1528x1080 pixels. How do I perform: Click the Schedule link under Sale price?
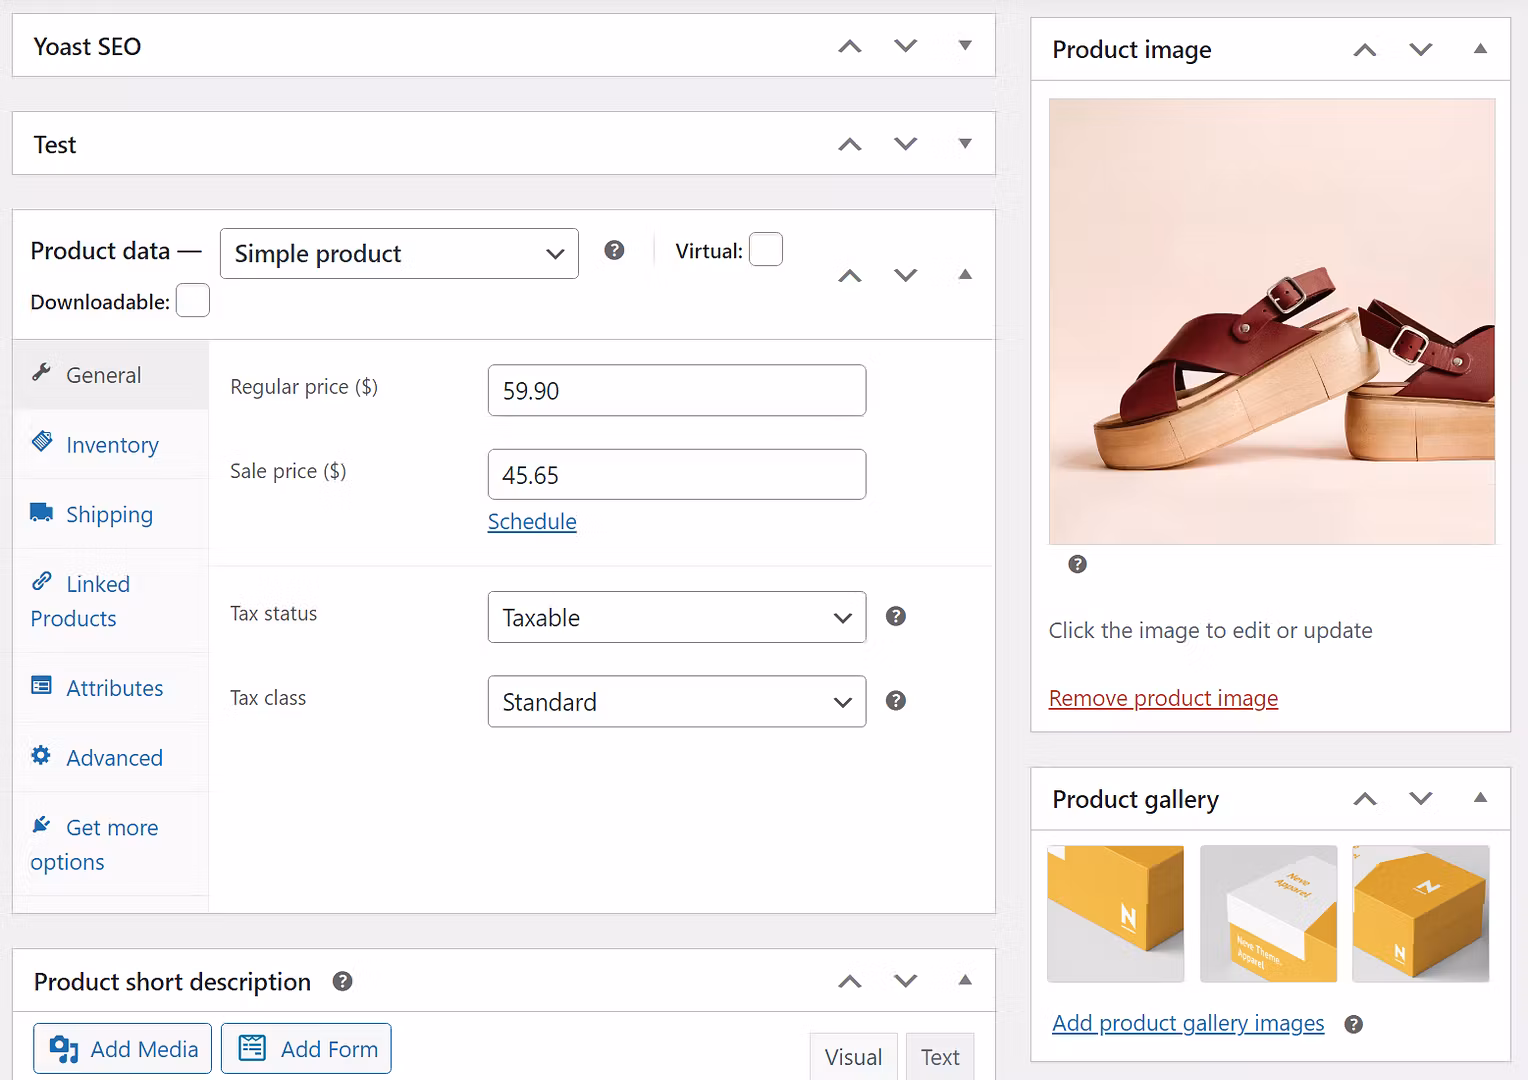point(531,521)
